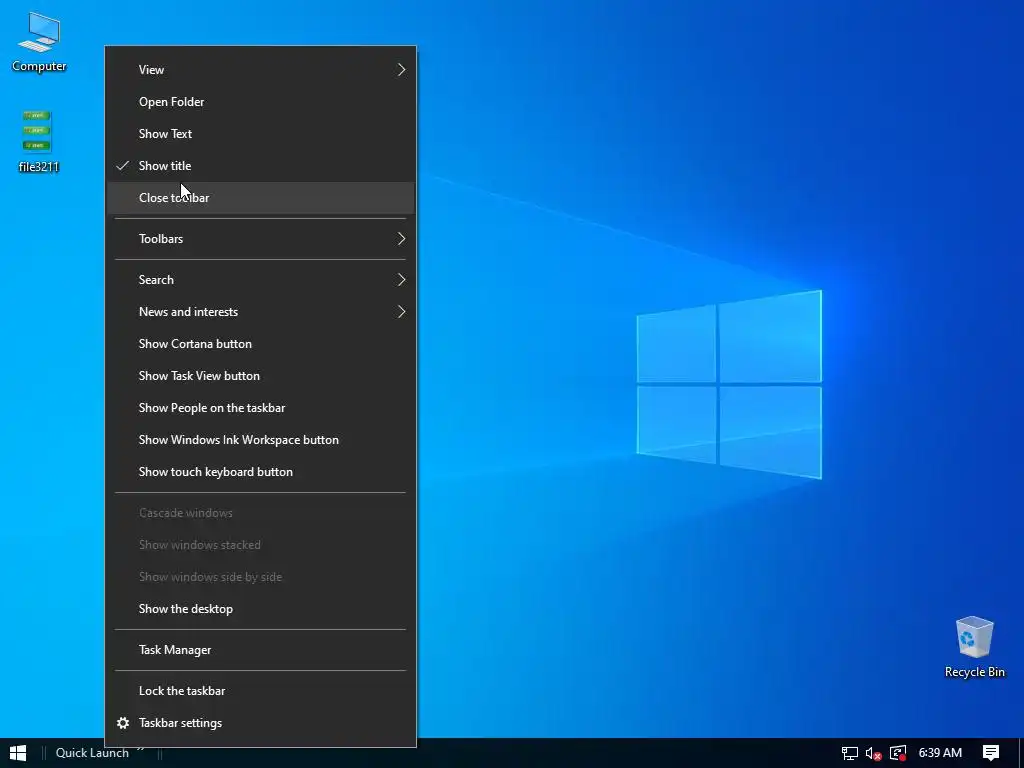Viewport: 1024px width, 768px height.
Task: Expand the News and interests submenu
Action: pyautogui.click(x=261, y=312)
